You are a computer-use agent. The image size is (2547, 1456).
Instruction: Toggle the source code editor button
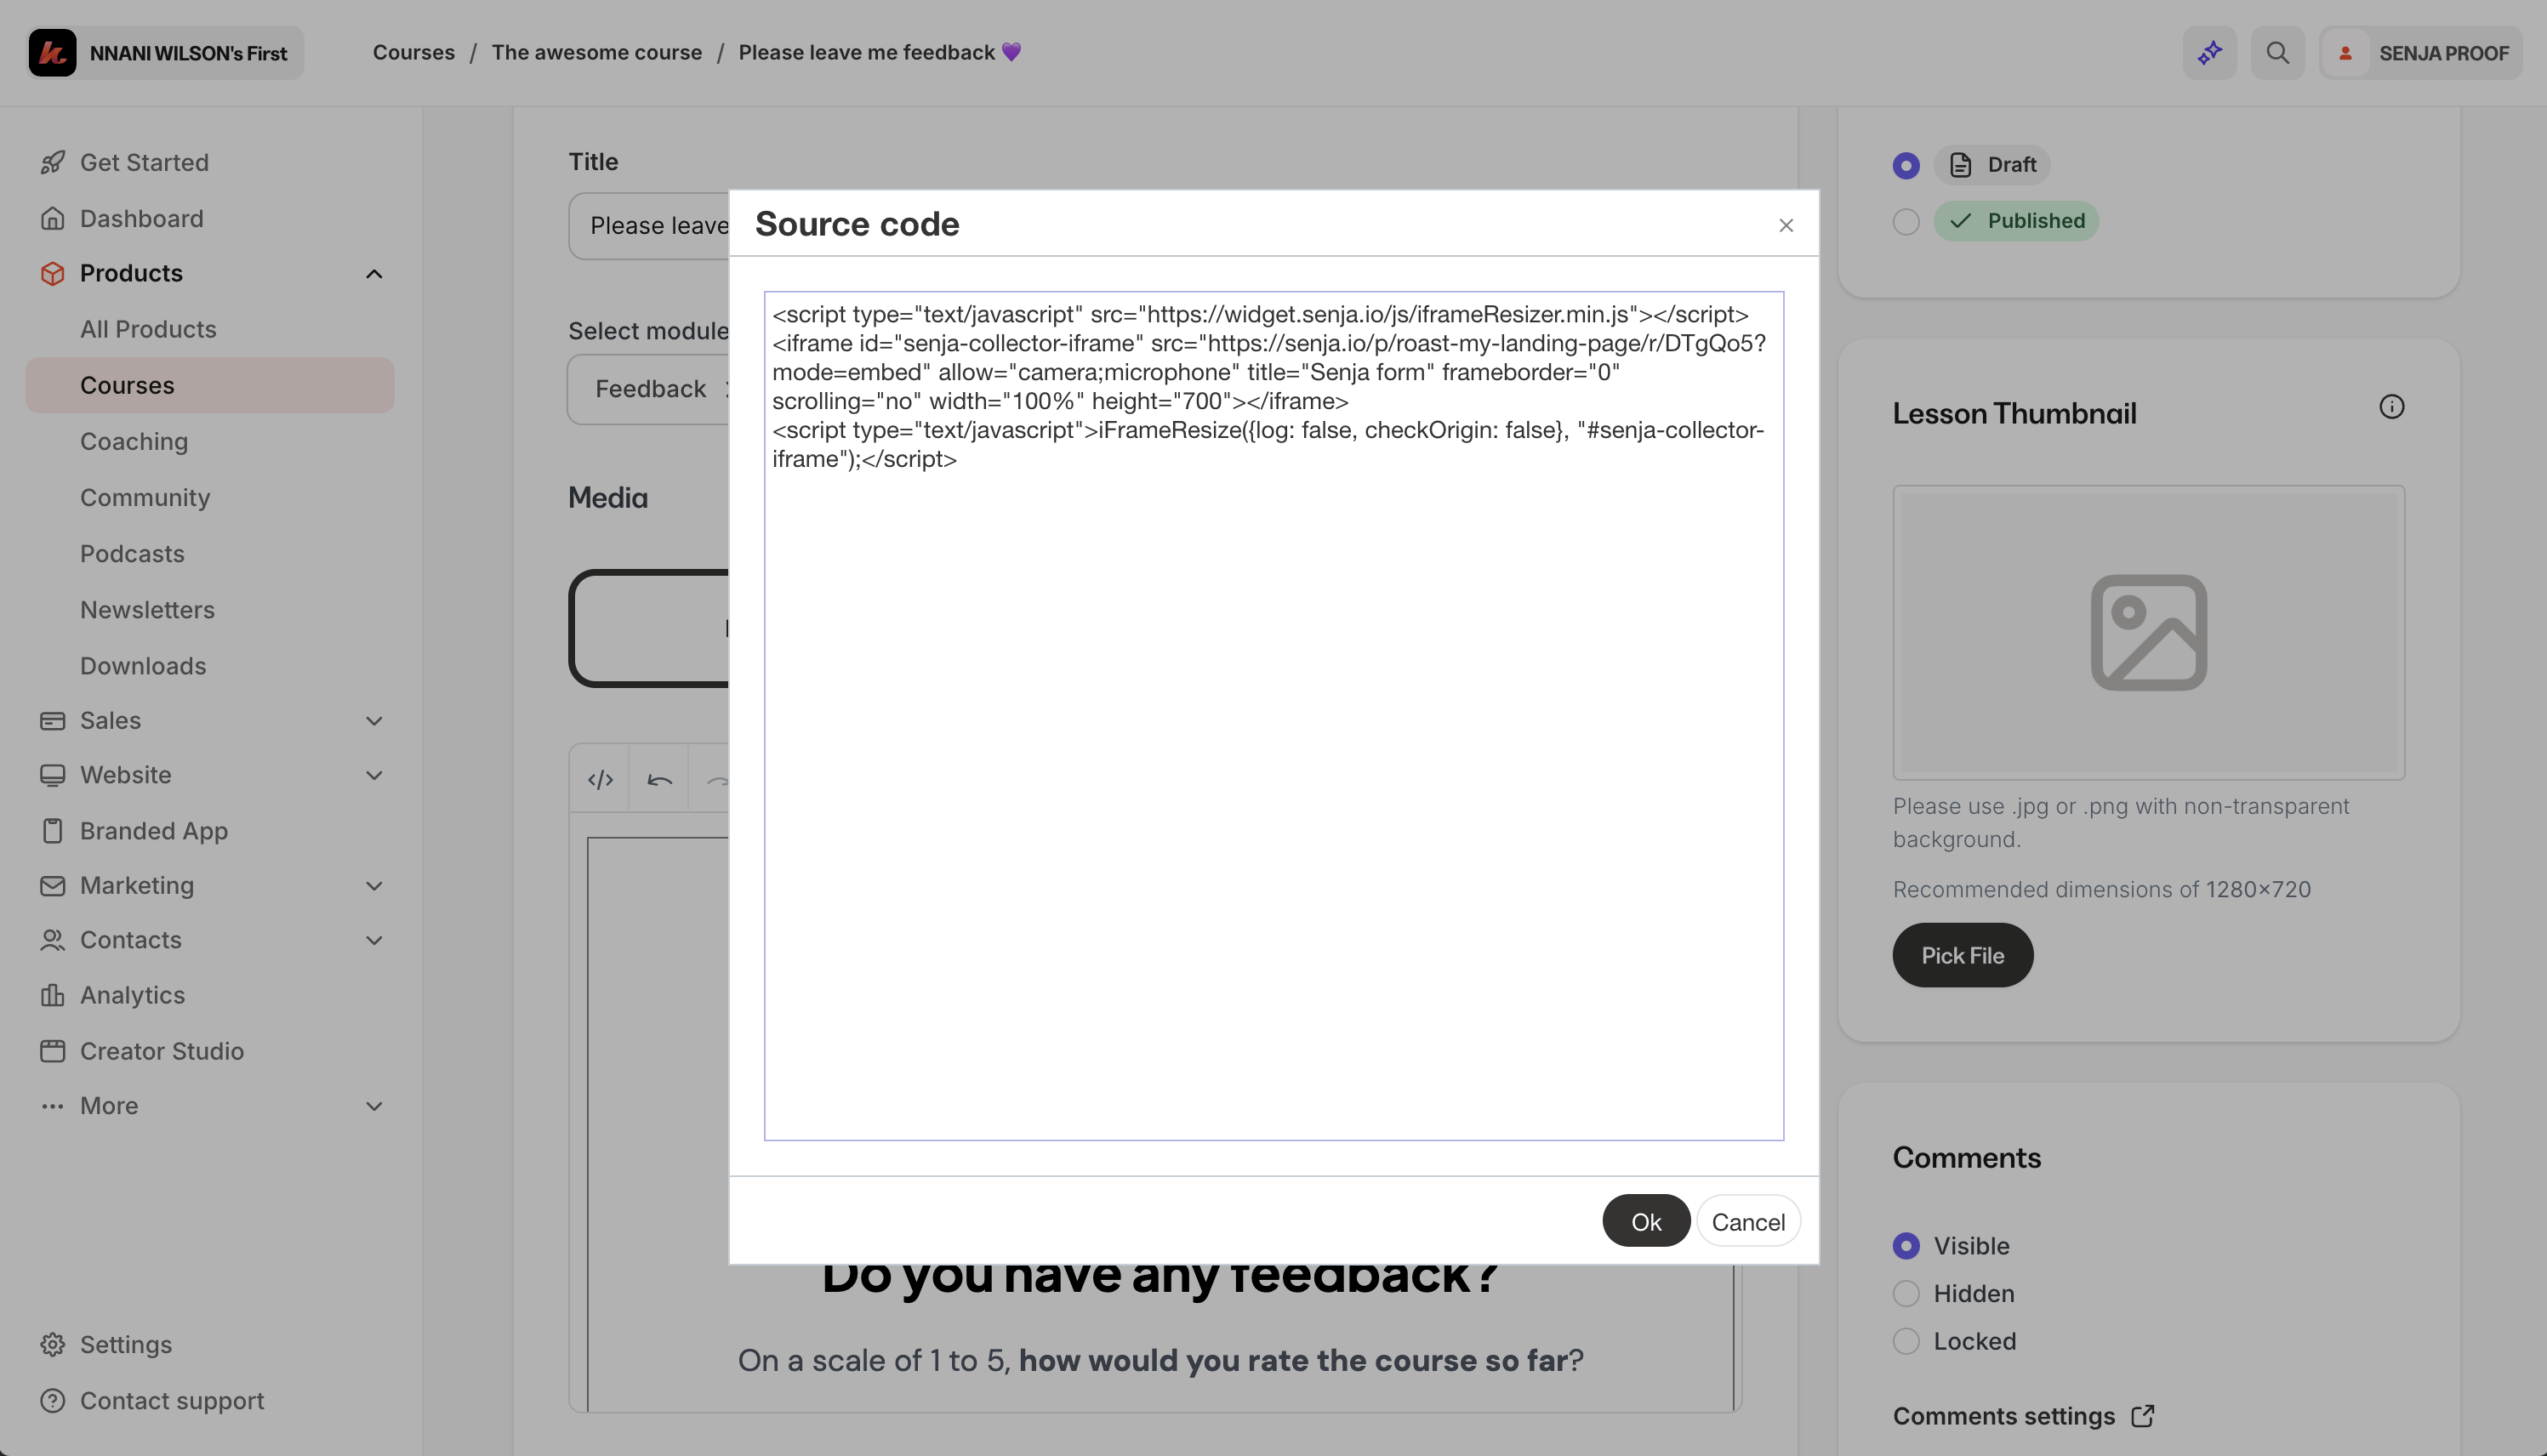tap(600, 780)
